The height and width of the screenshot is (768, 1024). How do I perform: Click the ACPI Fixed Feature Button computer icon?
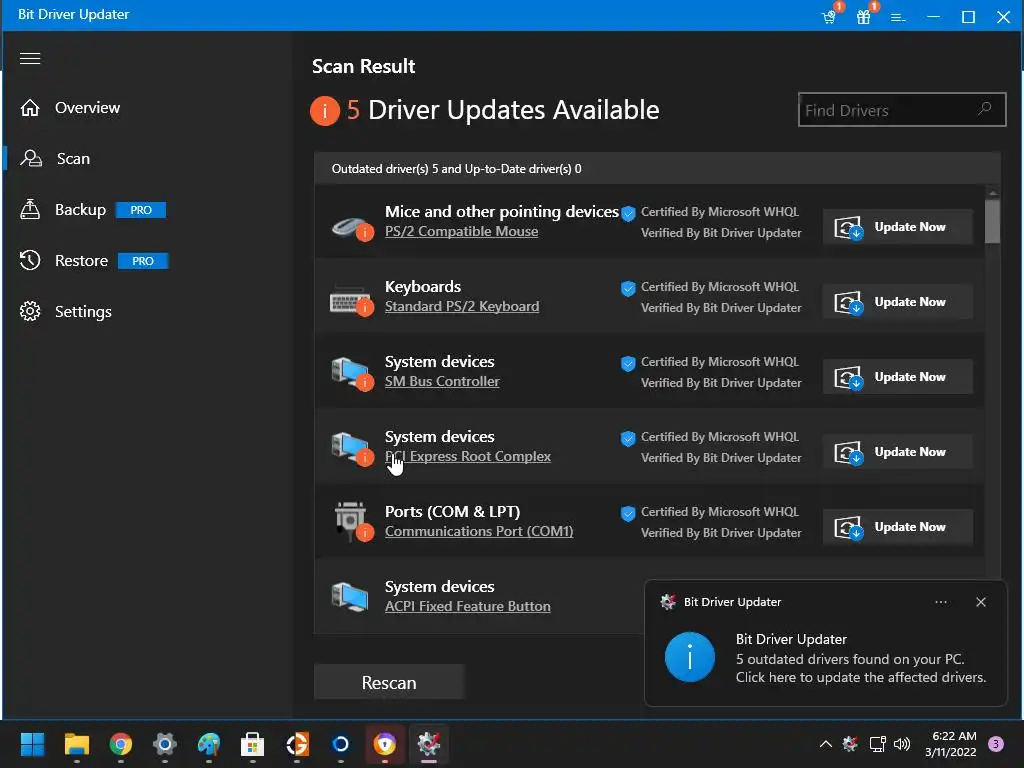[x=350, y=596]
